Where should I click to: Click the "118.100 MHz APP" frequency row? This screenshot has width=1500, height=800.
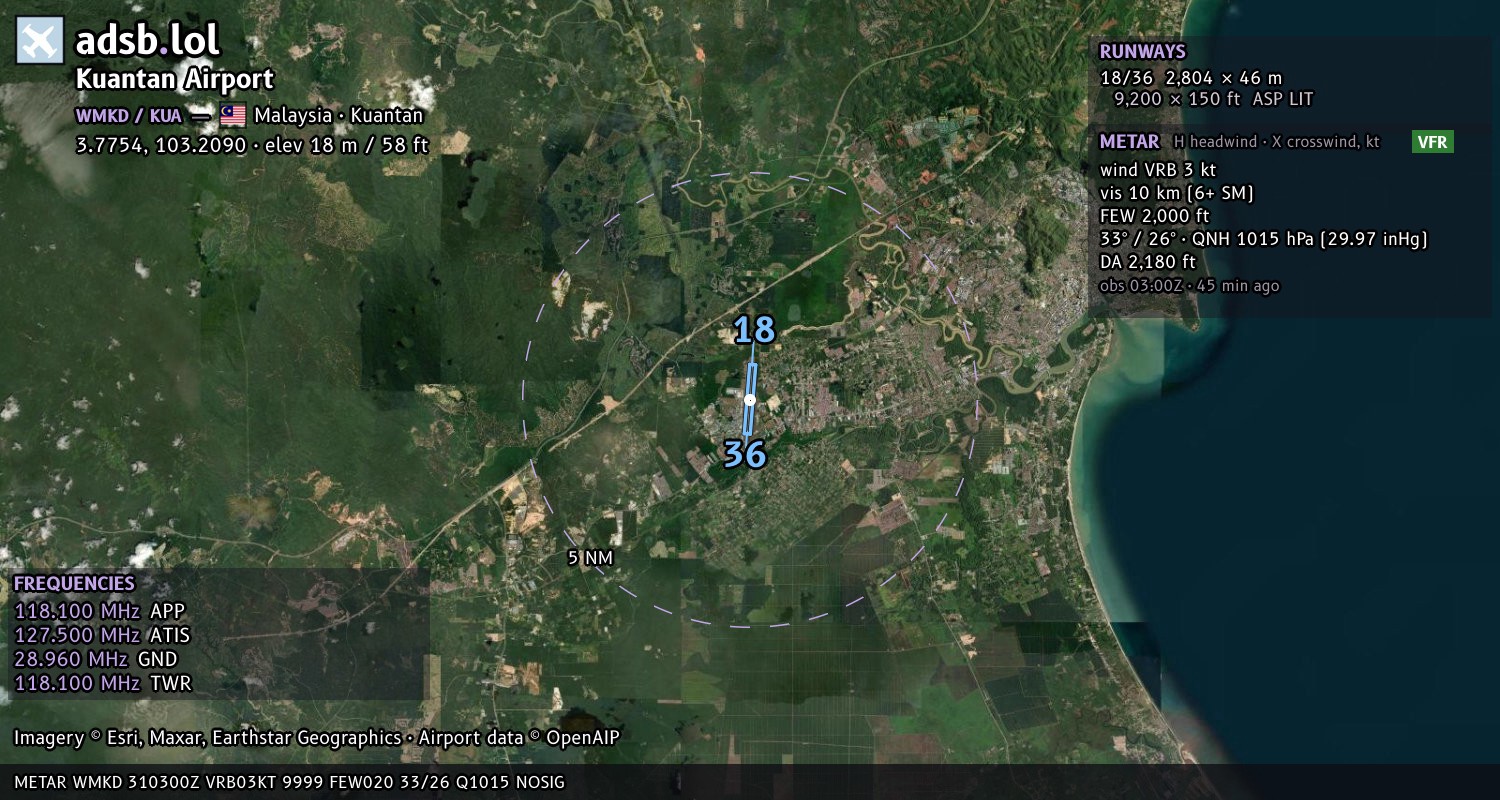100,611
